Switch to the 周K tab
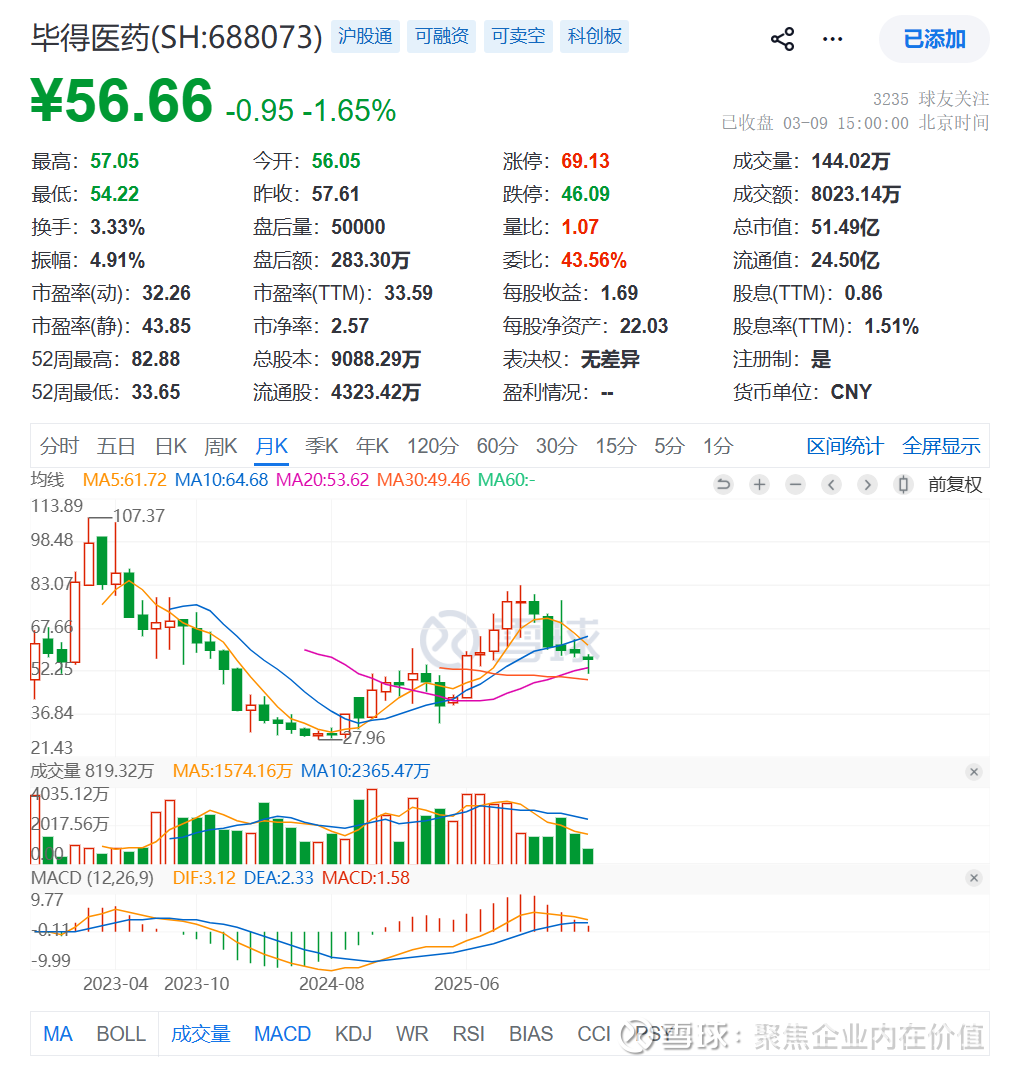1014x1068 pixels. click(x=221, y=446)
